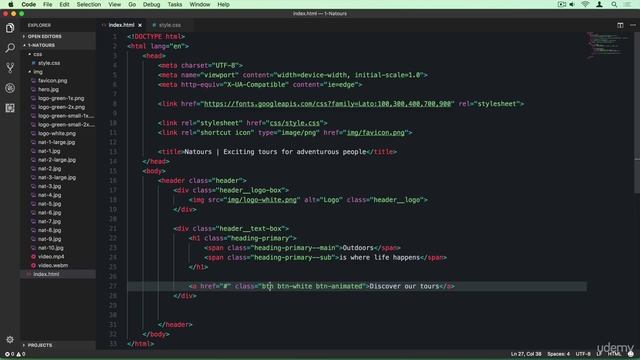Image resolution: width=640 pixels, height=360 pixels.
Task: Select video.mp4 in the explorer
Action: pos(51,257)
